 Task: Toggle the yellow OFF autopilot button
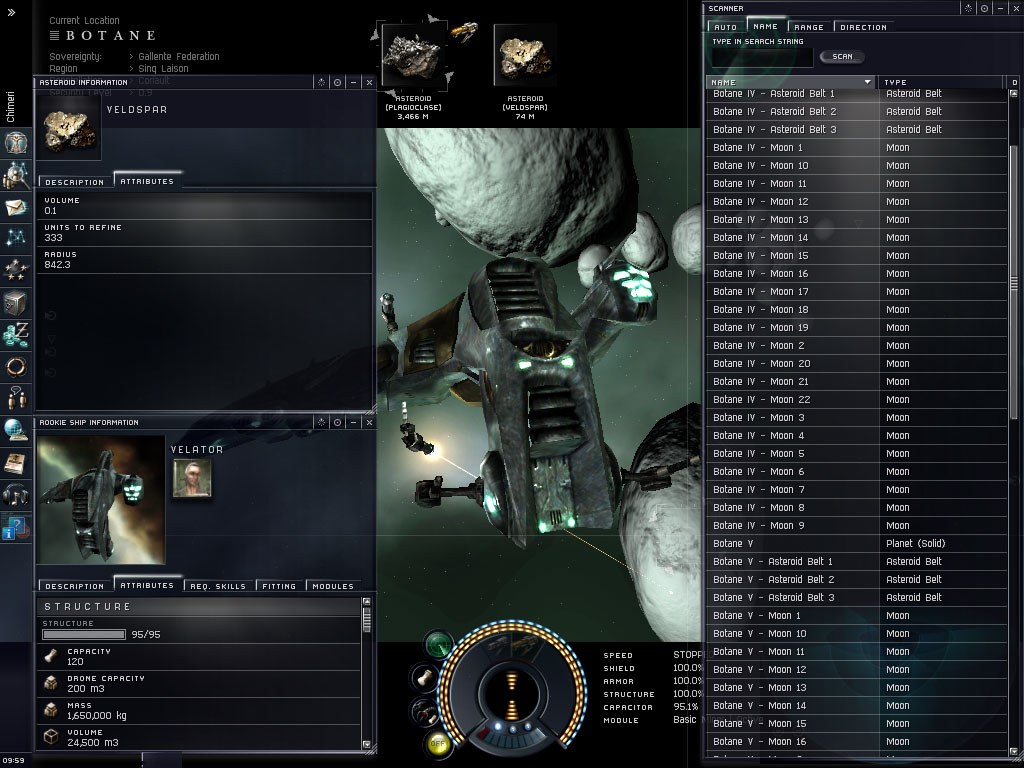point(438,743)
